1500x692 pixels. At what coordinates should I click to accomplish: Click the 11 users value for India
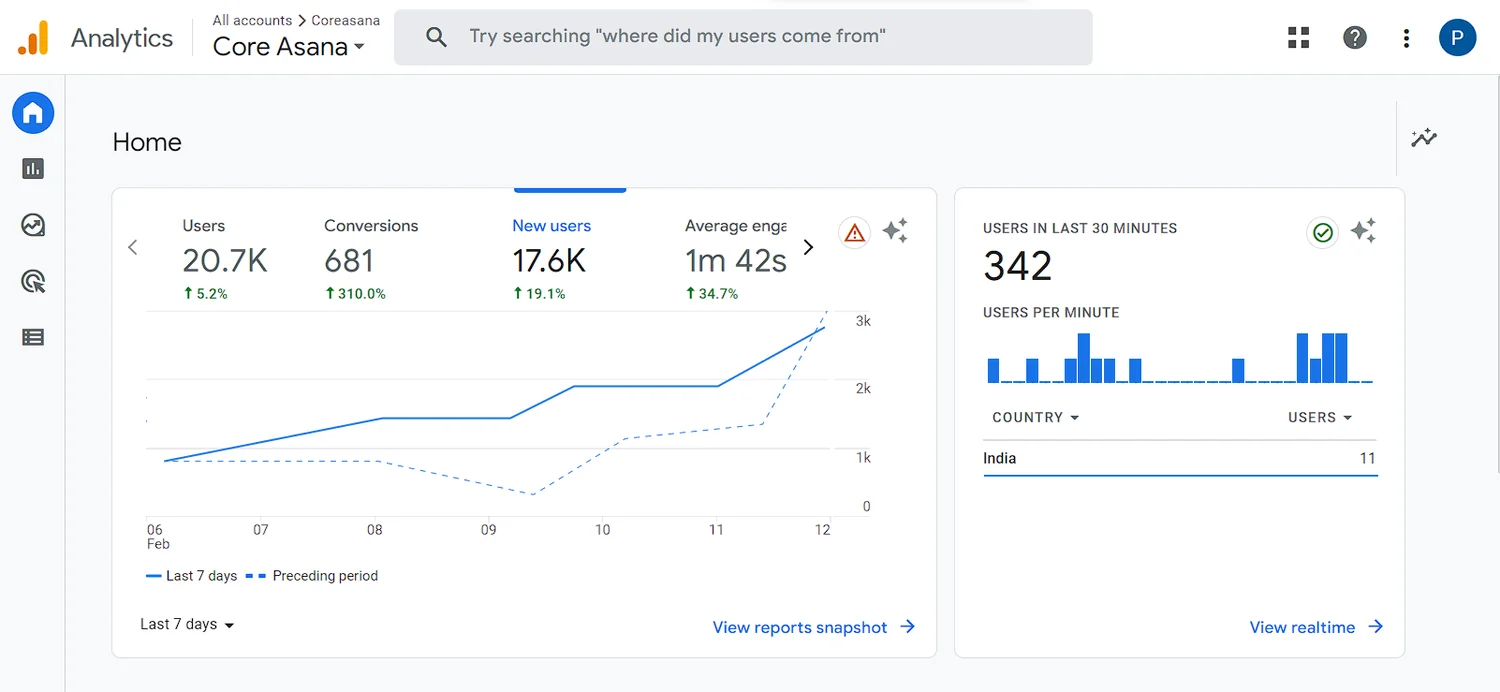[x=1367, y=458]
